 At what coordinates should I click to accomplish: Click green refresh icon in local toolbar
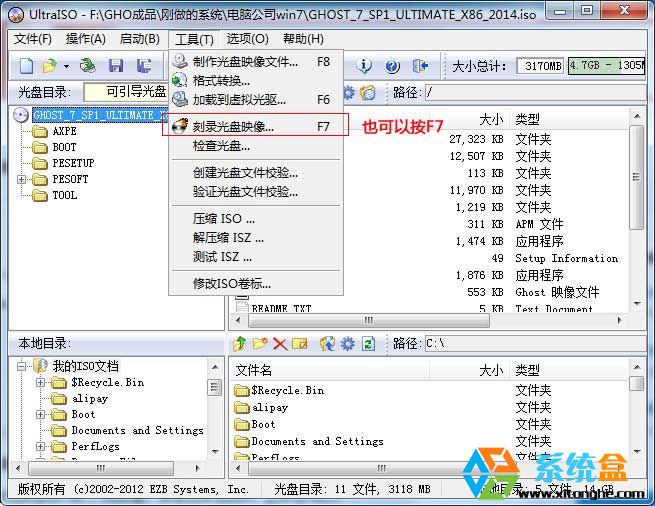pyautogui.click(x=368, y=344)
